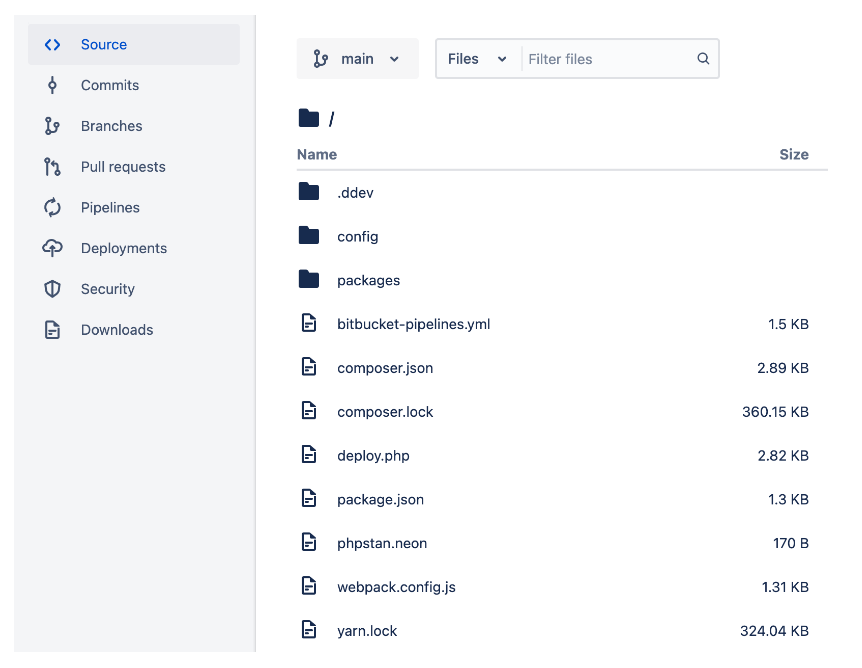This screenshot has height=668, width=862.
Task: Select the Branches icon
Action: pos(52,126)
